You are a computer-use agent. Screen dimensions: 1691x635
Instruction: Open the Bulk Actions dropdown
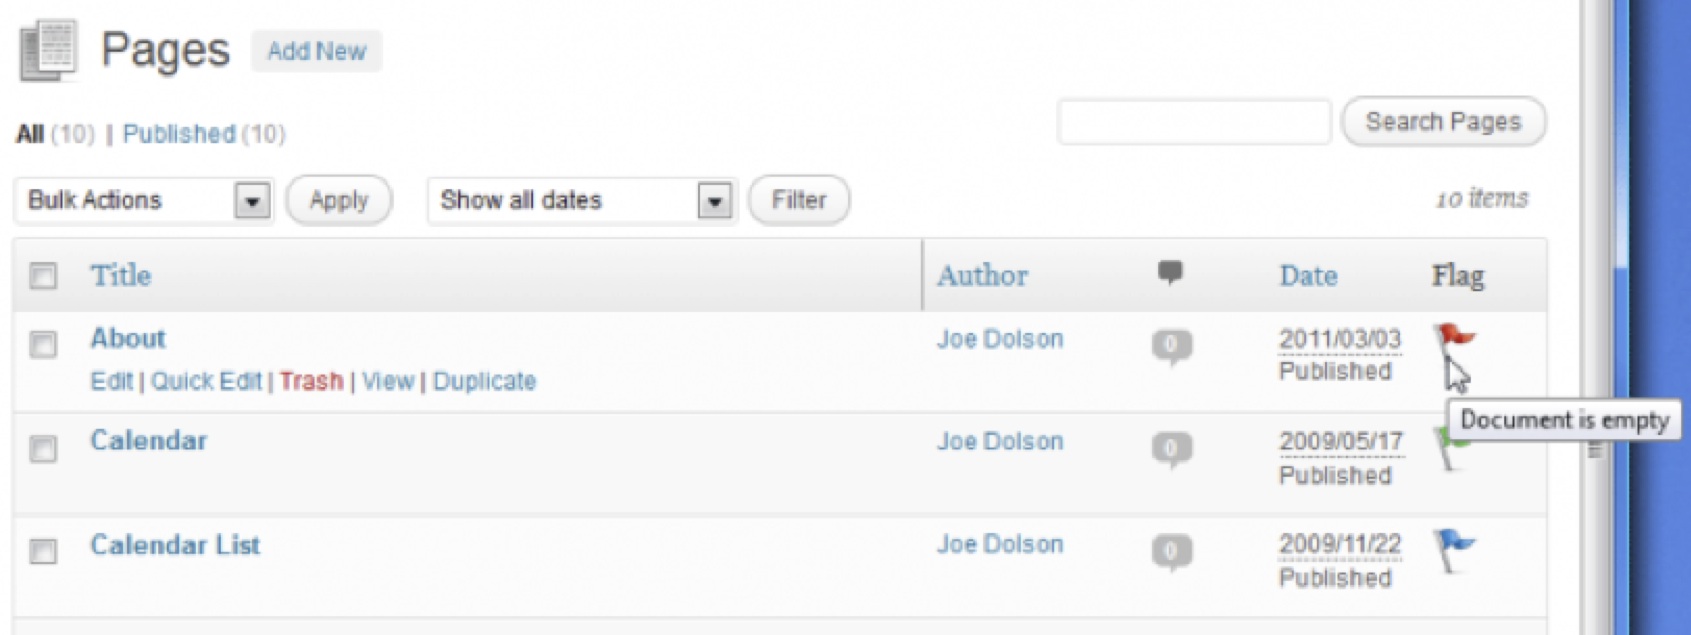144,200
